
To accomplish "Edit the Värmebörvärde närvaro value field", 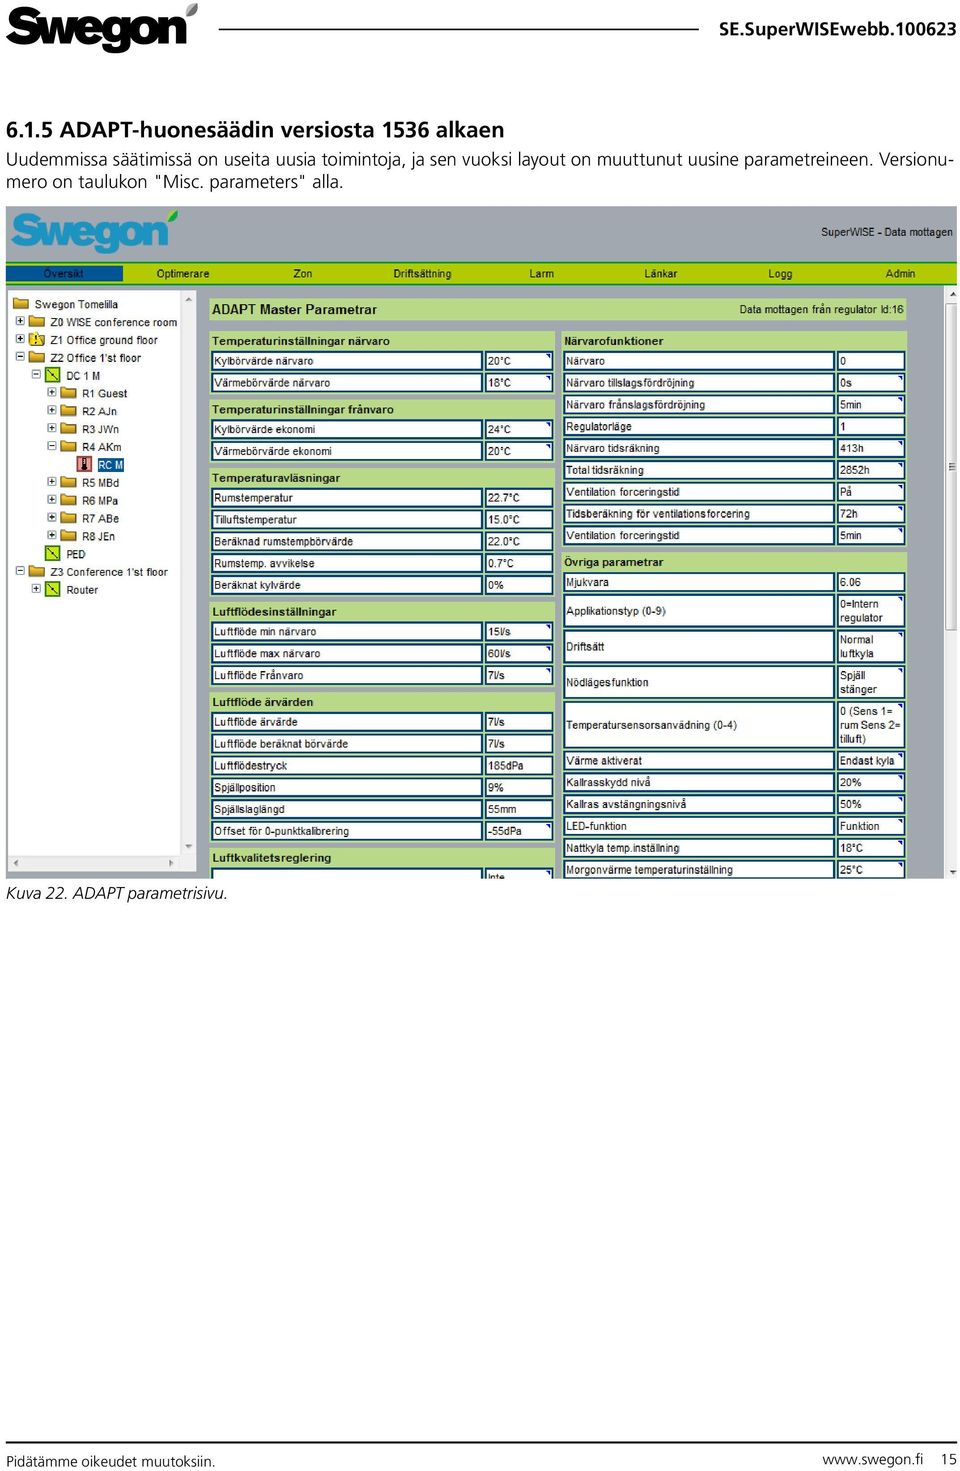I will tap(519, 383).
